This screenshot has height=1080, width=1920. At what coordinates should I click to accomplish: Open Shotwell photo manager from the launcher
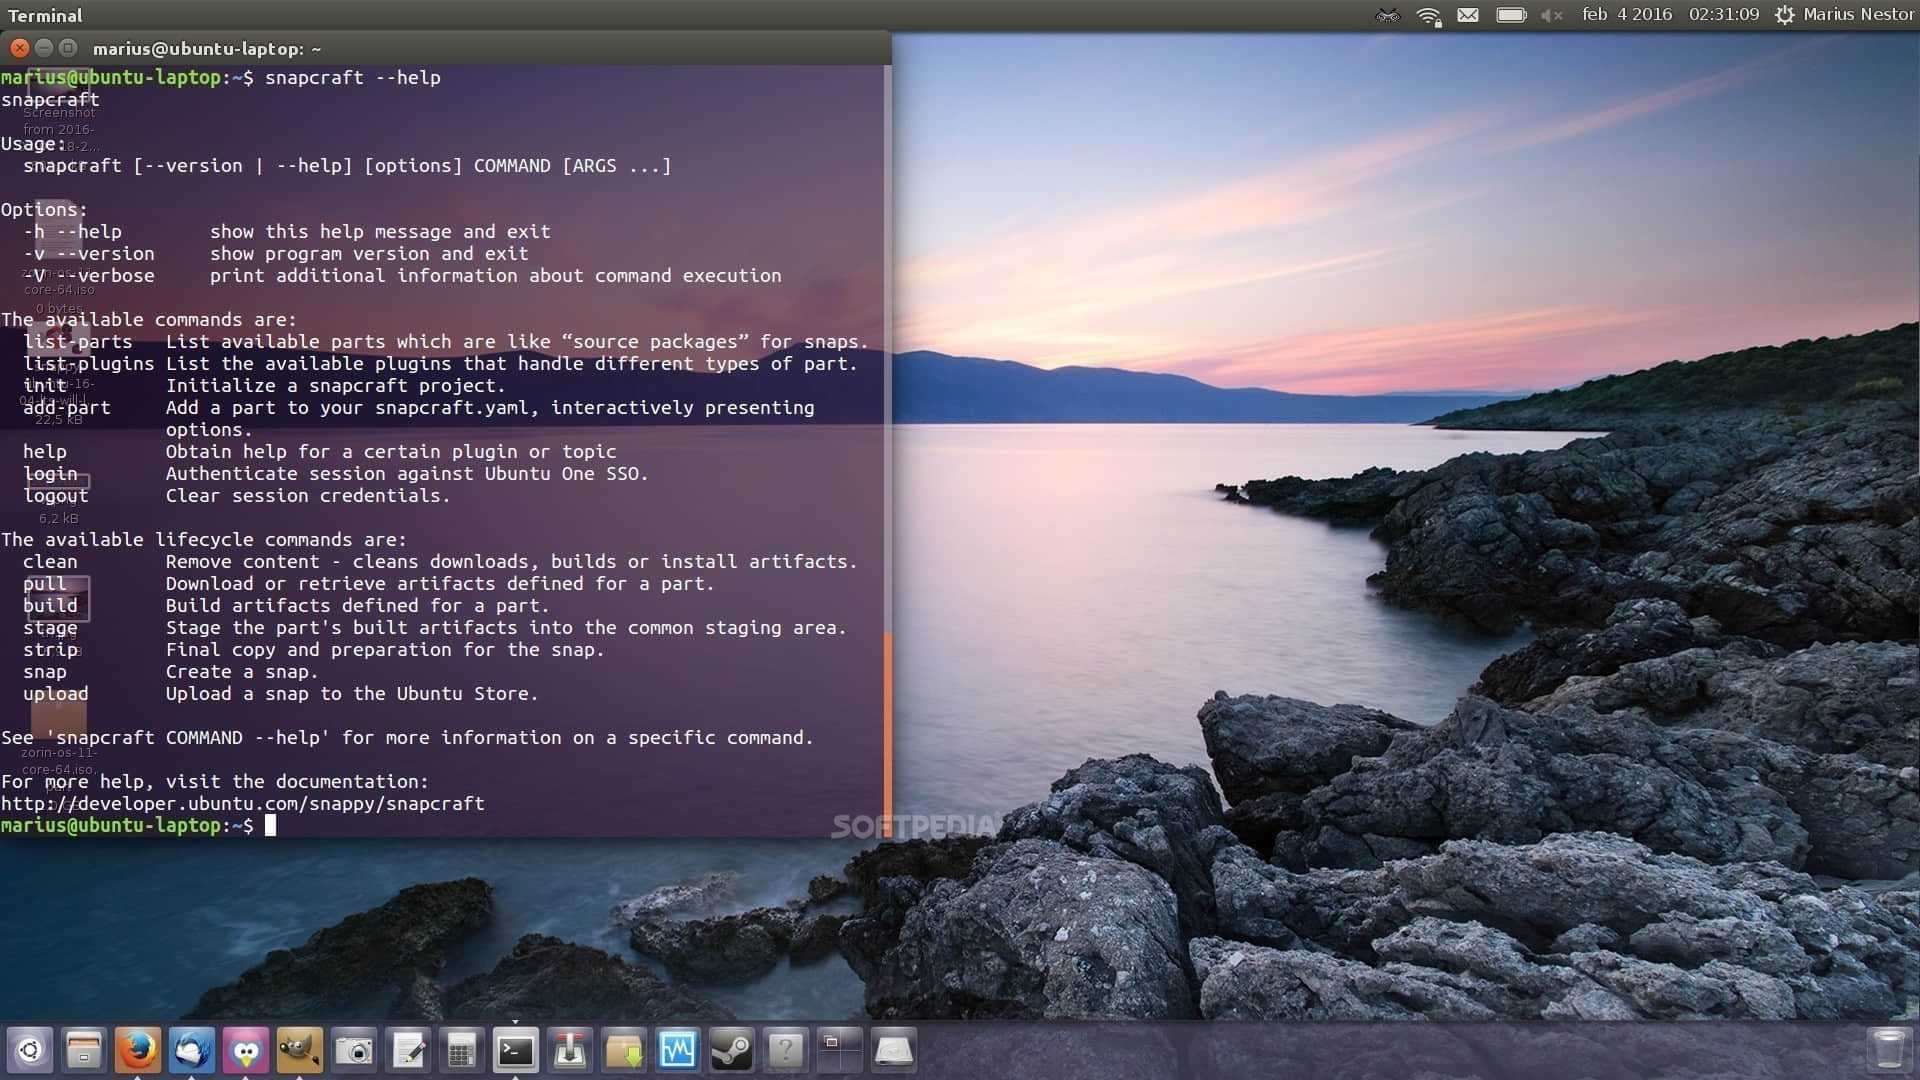click(355, 1050)
